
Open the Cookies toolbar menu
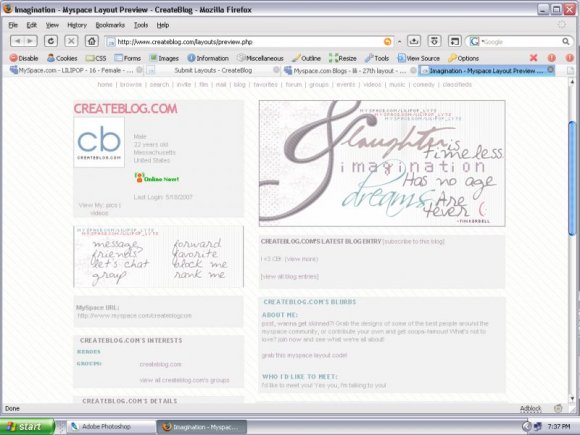coord(62,58)
